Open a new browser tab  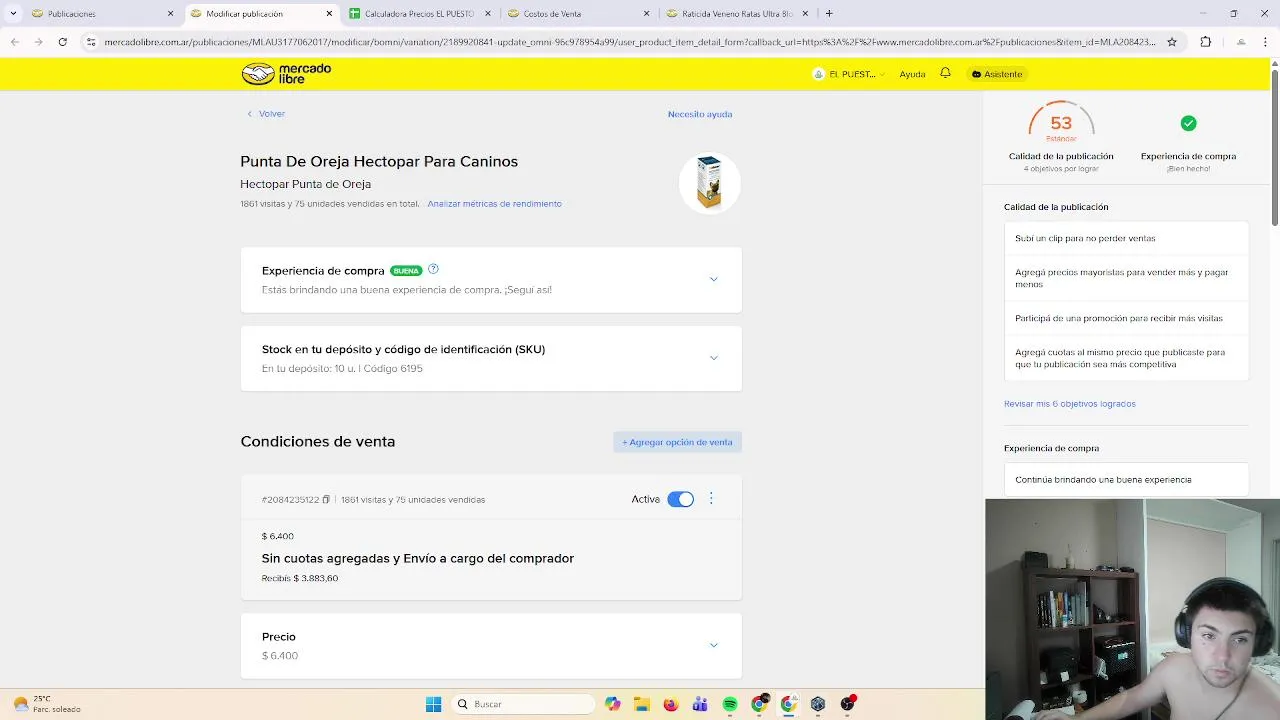point(829,14)
